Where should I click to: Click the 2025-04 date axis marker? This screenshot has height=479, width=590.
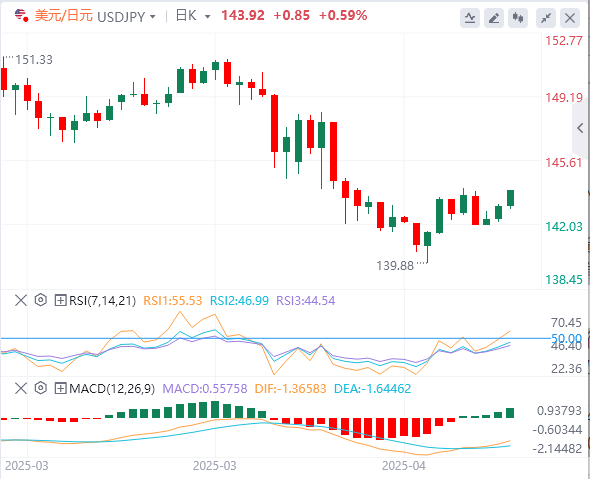pyautogui.click(x=404, y=466)
